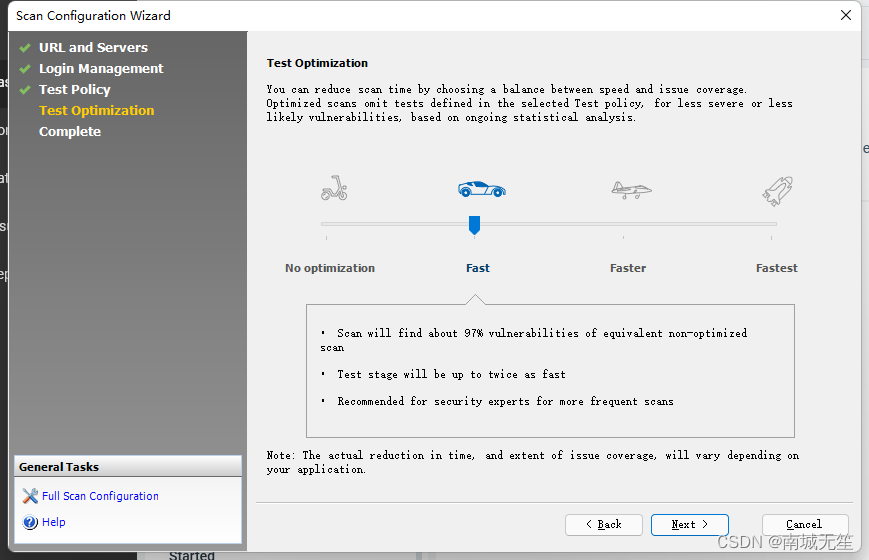This screenshot has height=560, width=869.
Task: Click the 97% vulnerabilities bullet text
Action: (x=534, y=340)
